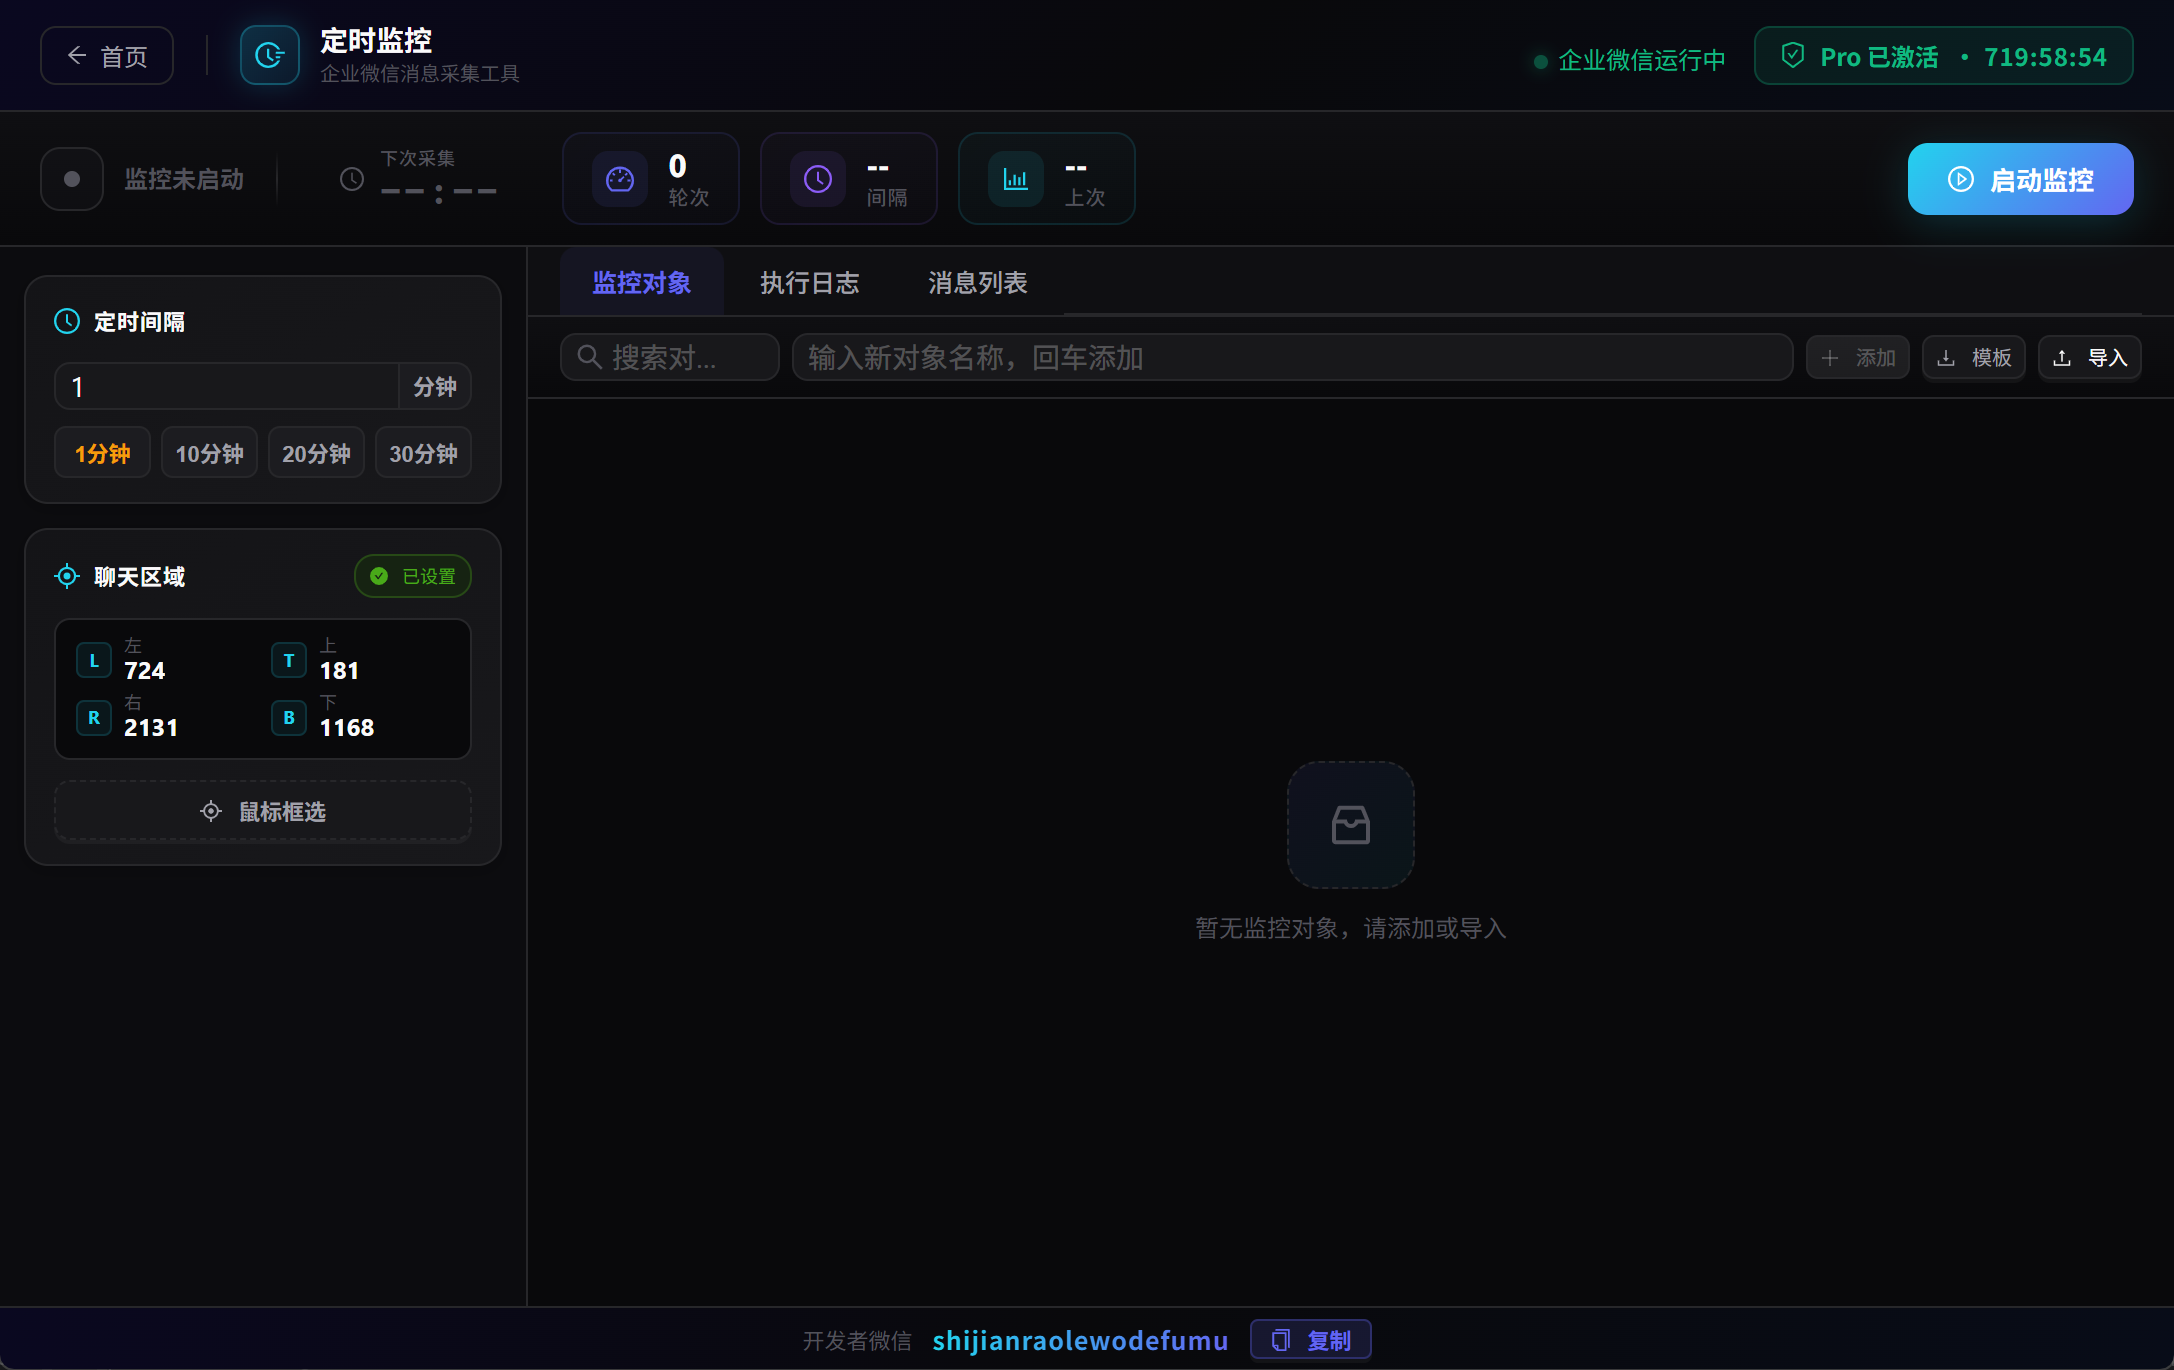
Task: Click the B bottom coordinate badge
Action: click(x=289, y=717)
